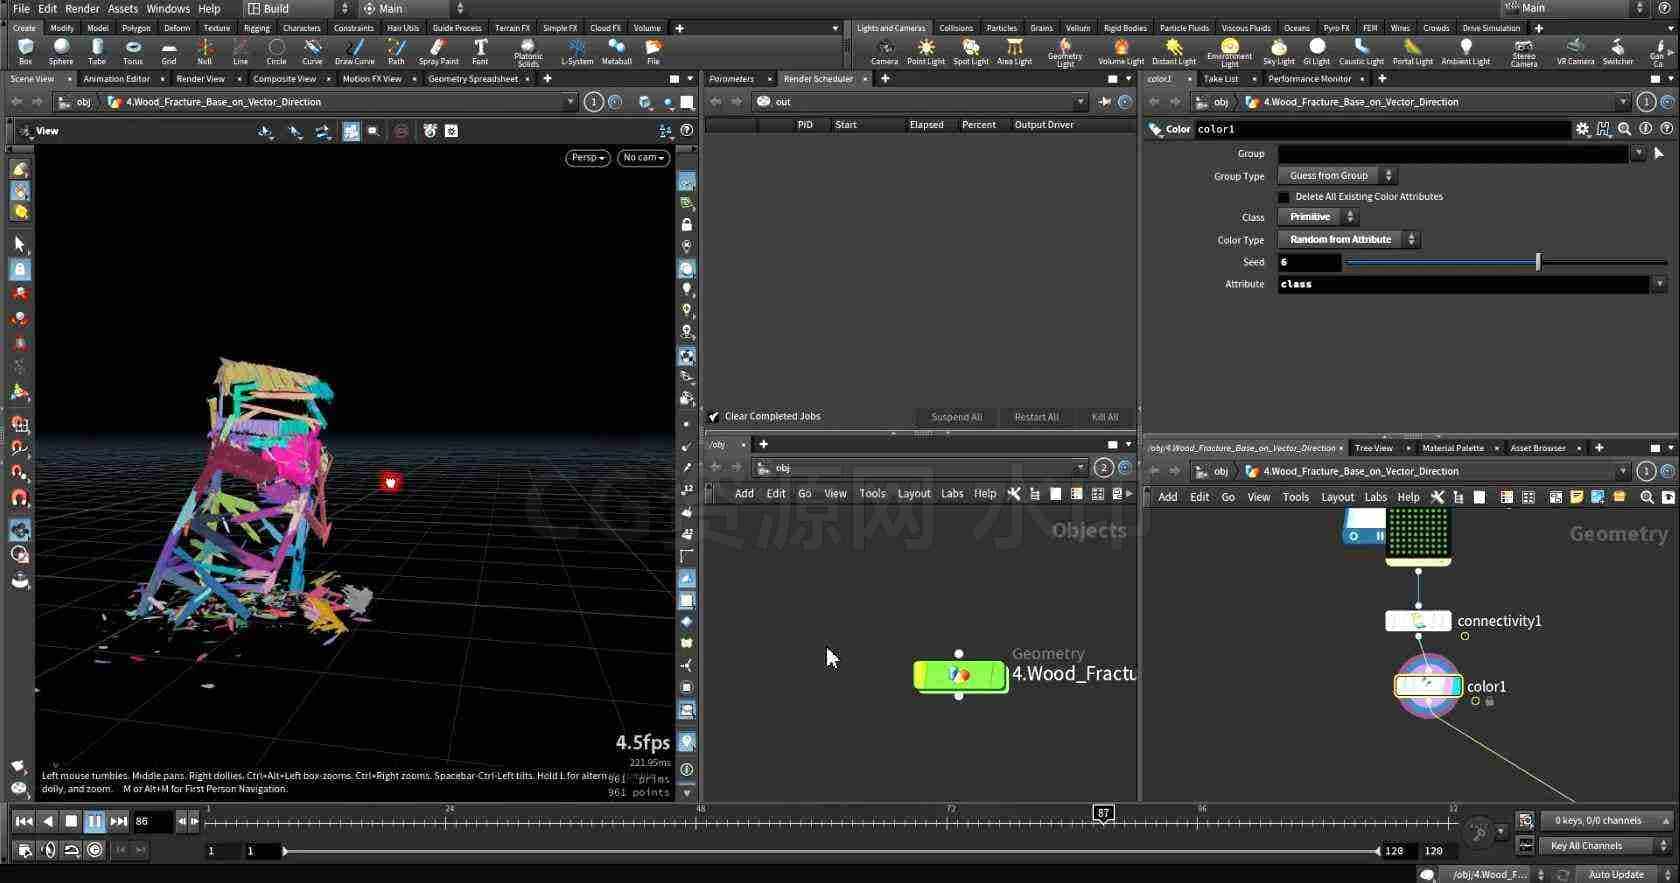
Task: Select the Sphere shelf tool
Action: [61, 51]
